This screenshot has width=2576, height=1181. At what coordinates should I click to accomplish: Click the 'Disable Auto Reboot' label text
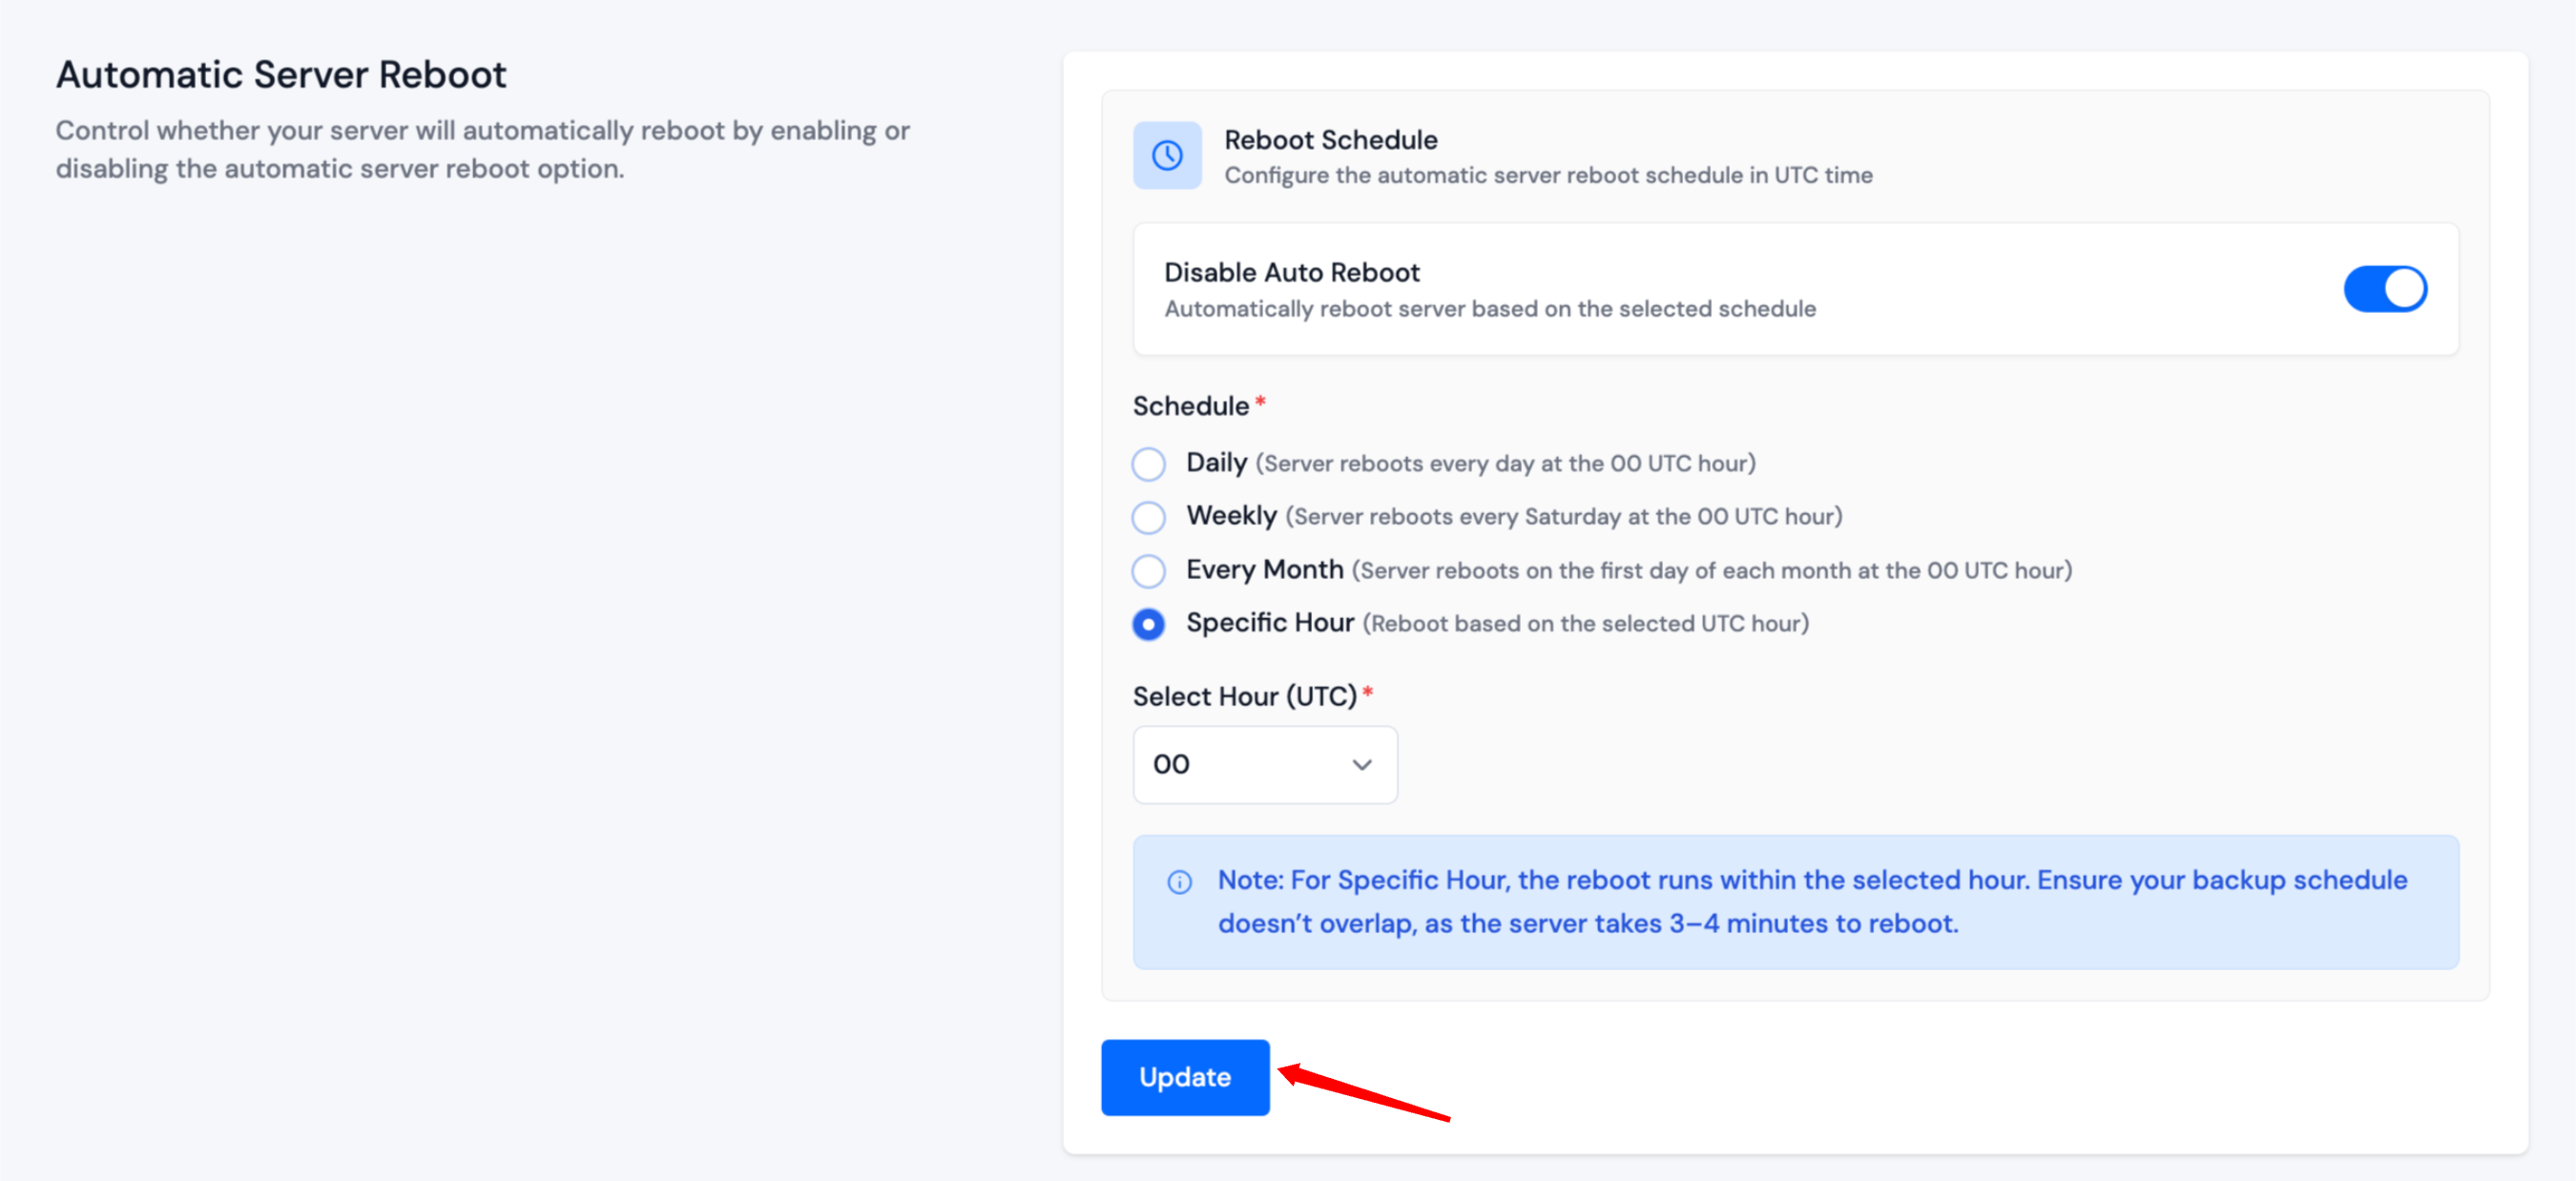click(1291, 272)
